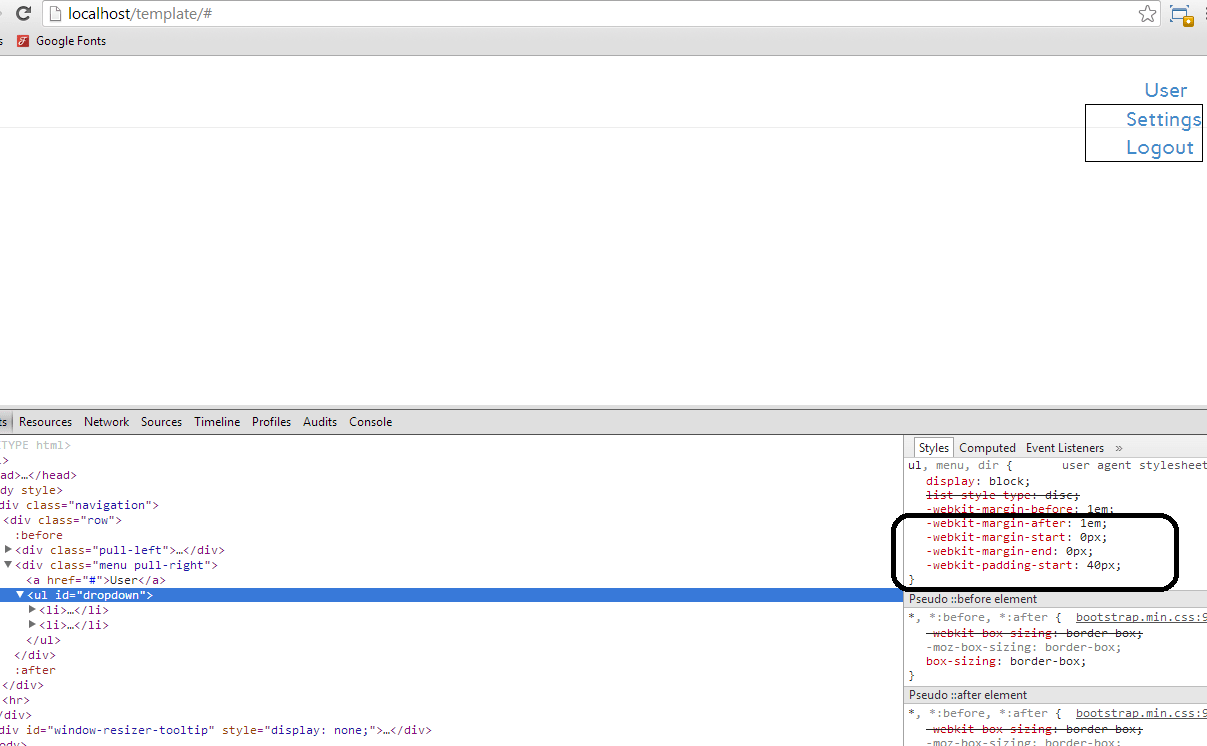The height and width of the screenshot is (746, 1207).
Task: Click the page reload icon
Action: coord(22,13)
